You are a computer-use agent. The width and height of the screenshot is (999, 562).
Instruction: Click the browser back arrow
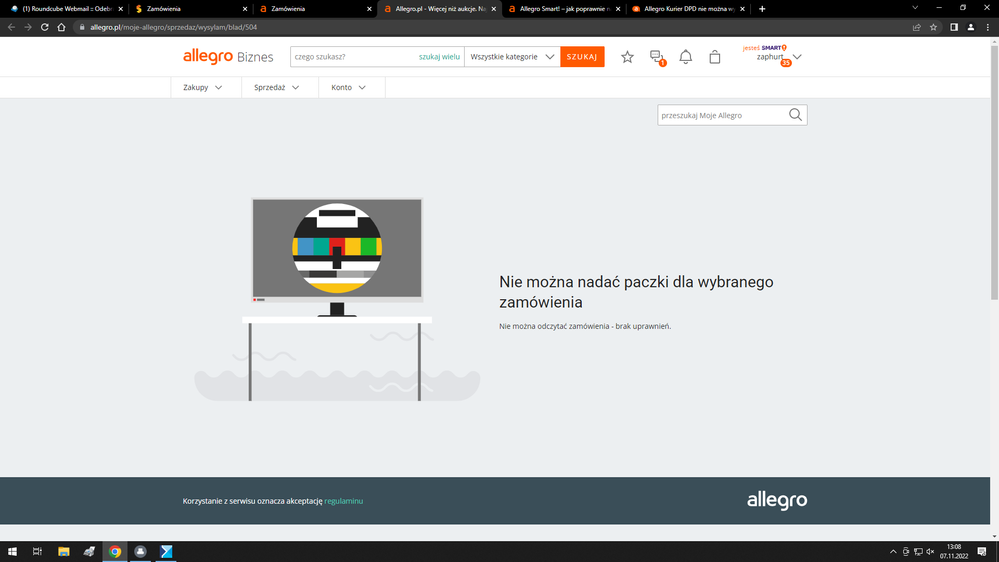[11, 27]
